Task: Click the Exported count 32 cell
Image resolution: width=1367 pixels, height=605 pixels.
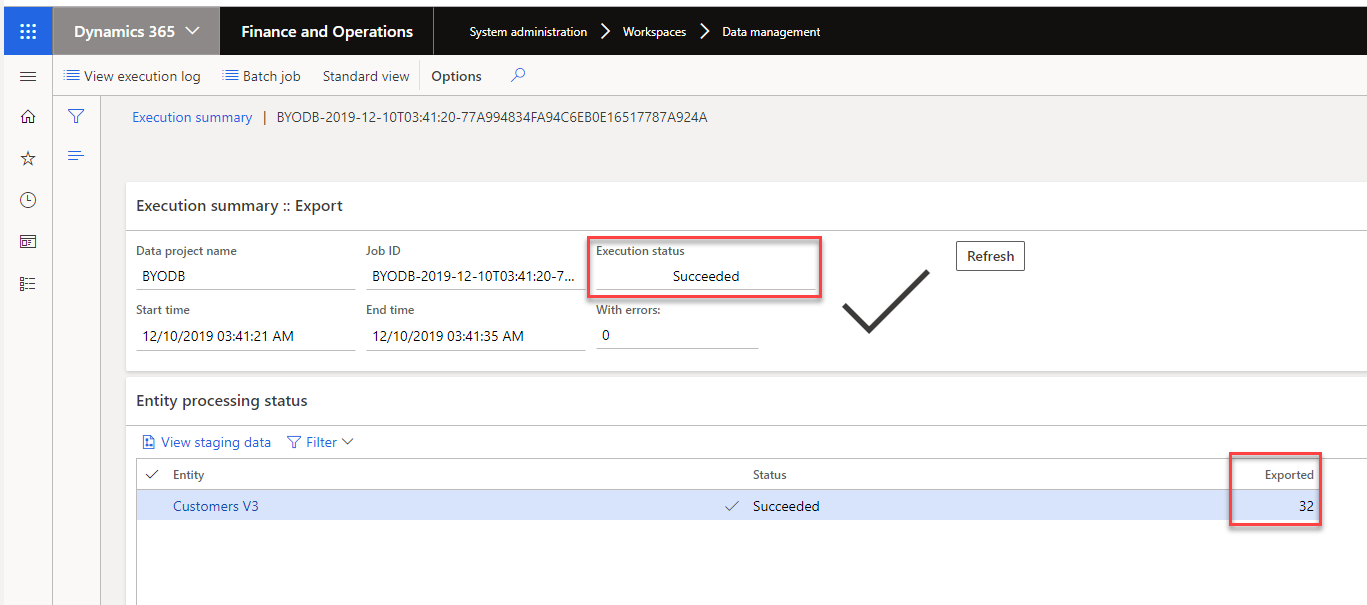Action: [1306, 506]
